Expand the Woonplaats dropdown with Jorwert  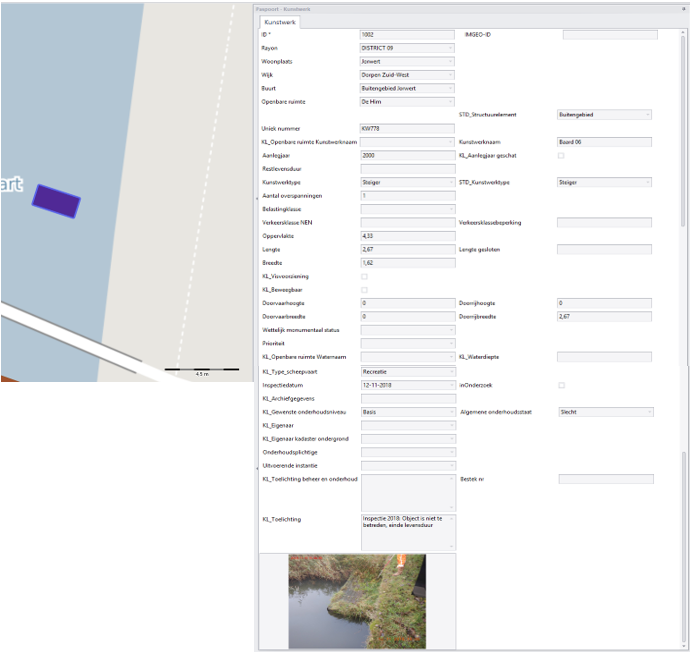[x=407, y=62]
